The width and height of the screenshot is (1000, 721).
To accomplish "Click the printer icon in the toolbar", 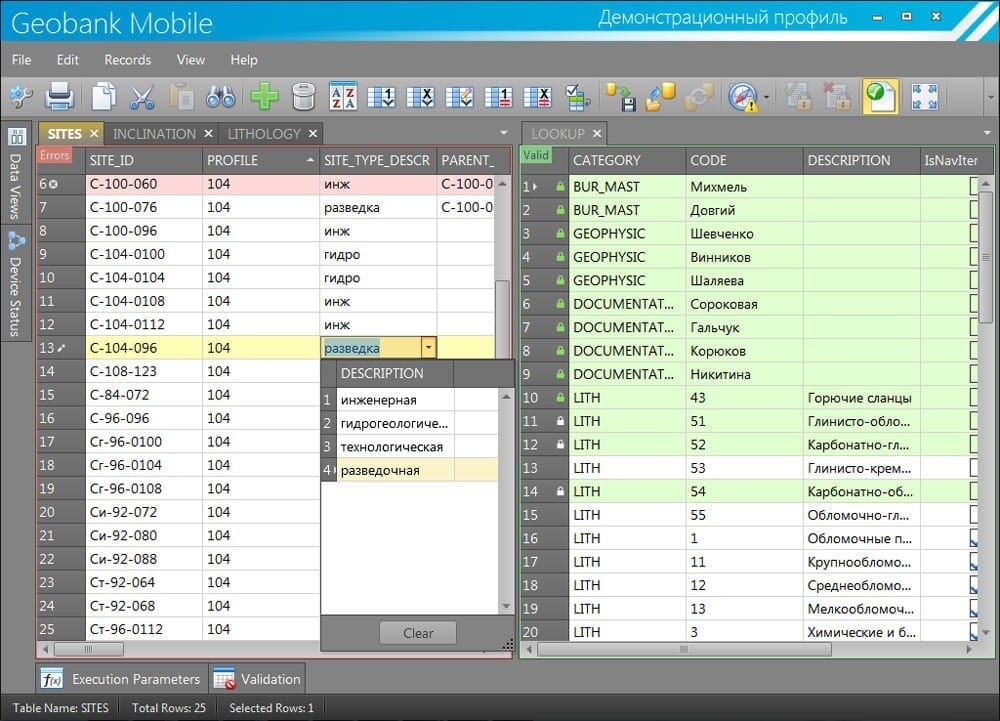I will point(59,96).
